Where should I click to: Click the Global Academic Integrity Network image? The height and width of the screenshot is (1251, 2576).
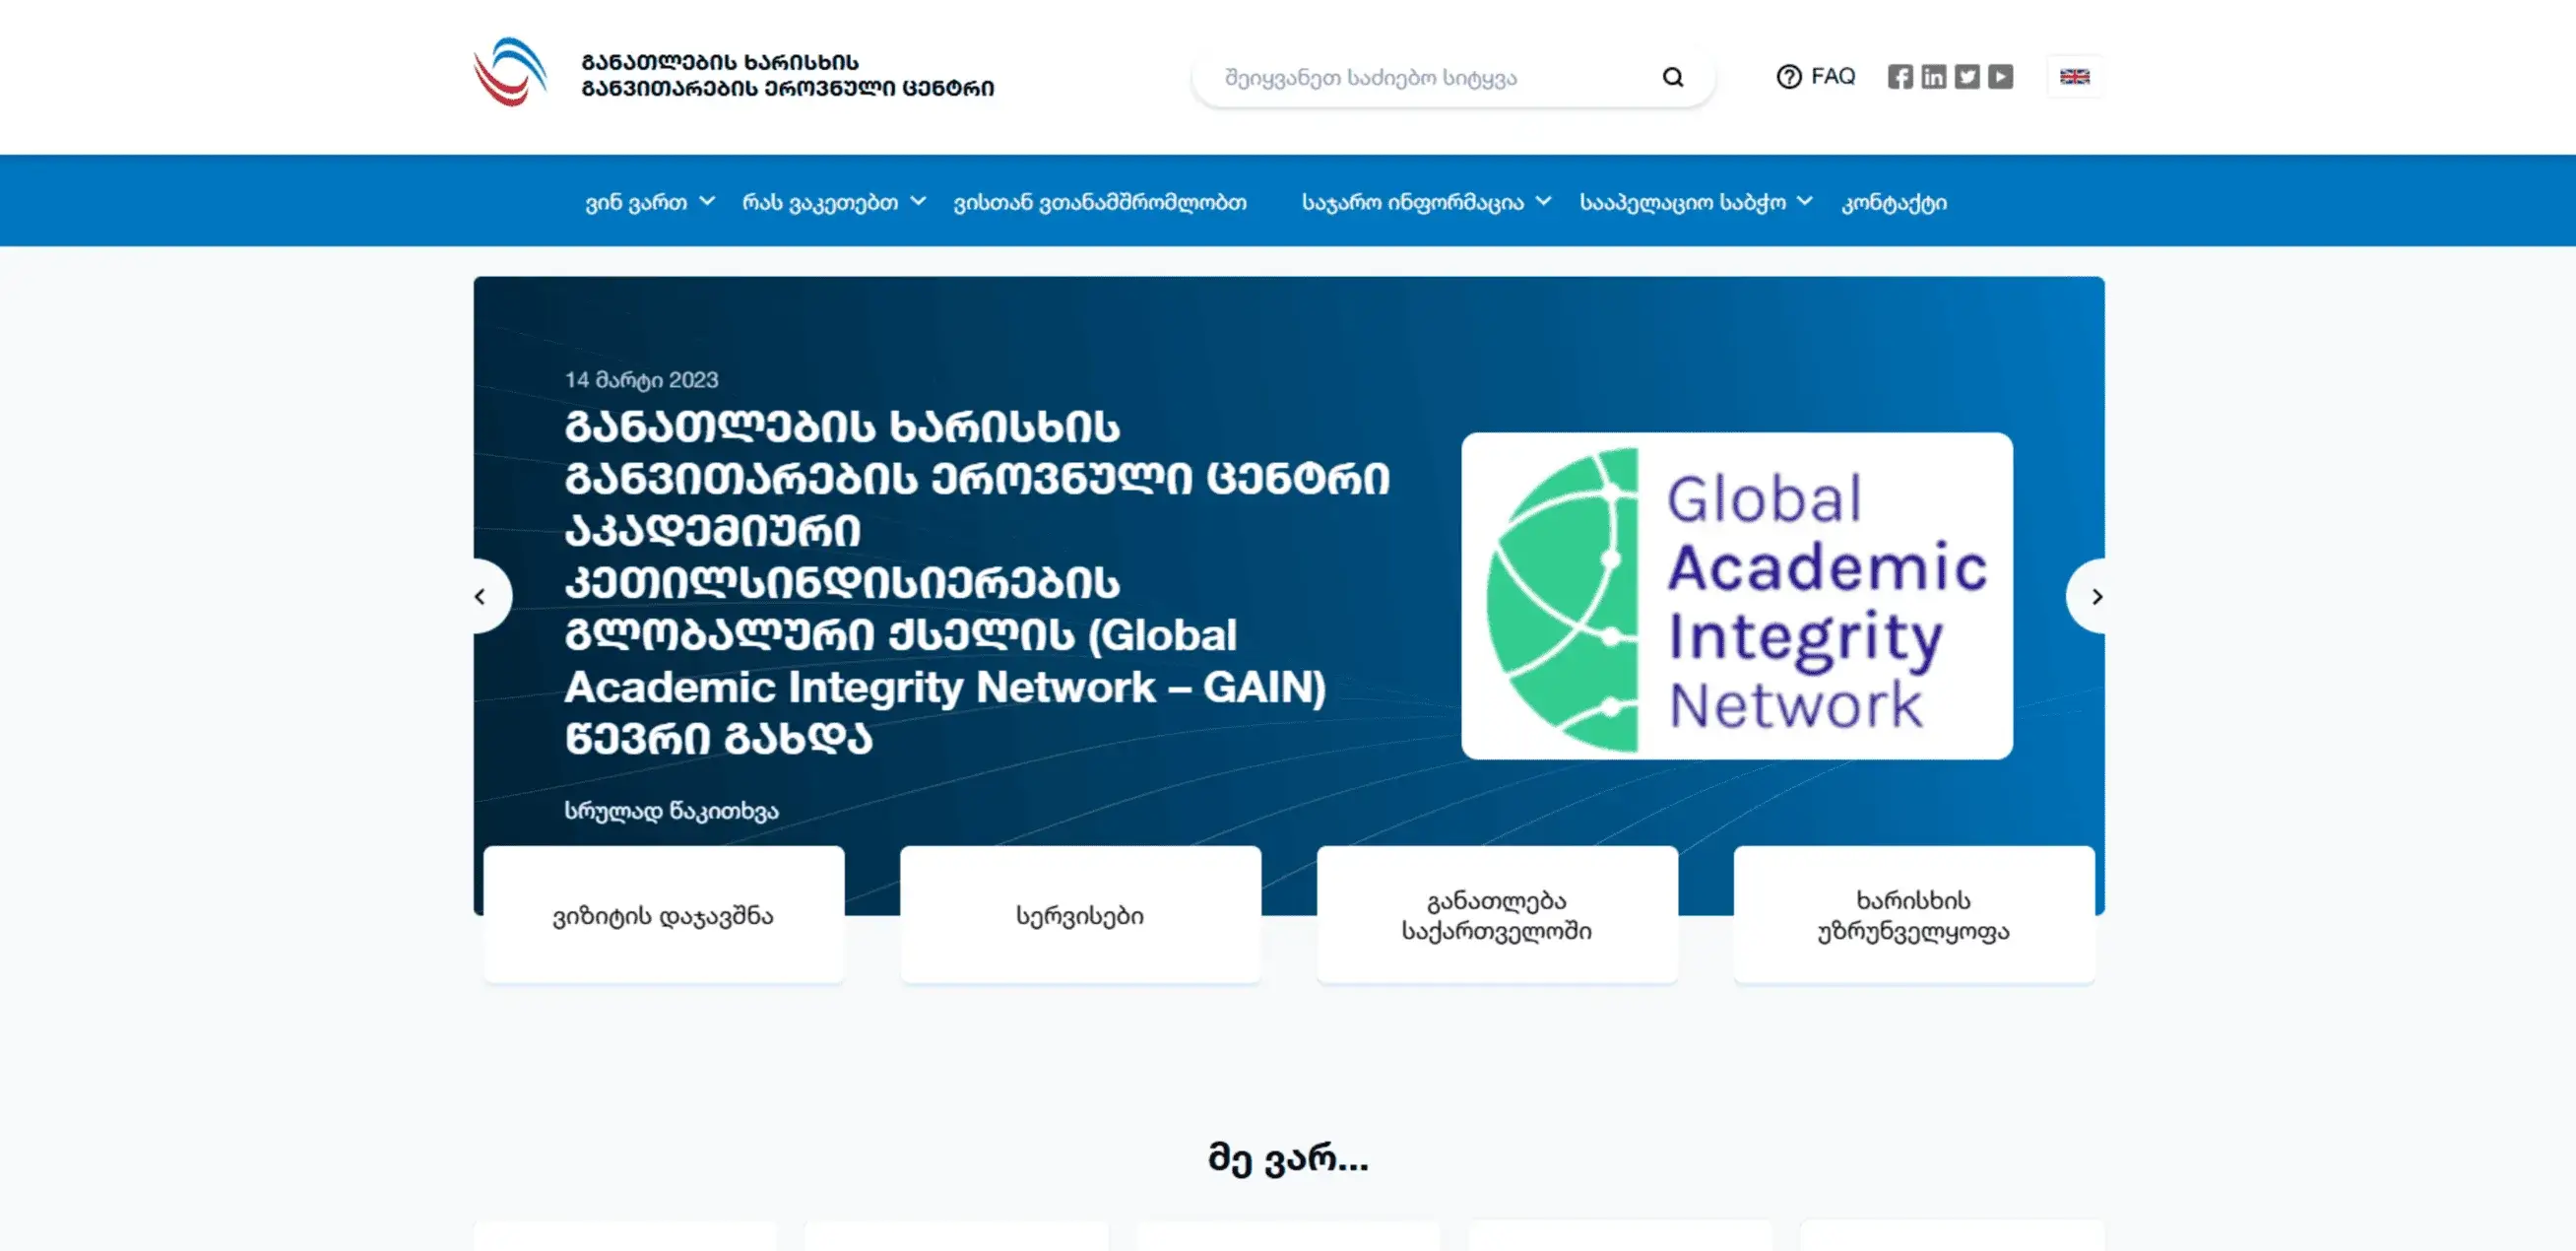[x=1737, y=596]
